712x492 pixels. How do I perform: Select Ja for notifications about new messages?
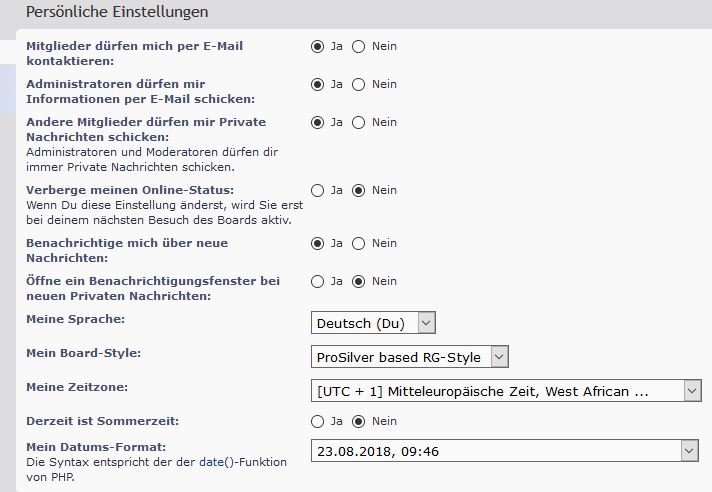point(318,243)
